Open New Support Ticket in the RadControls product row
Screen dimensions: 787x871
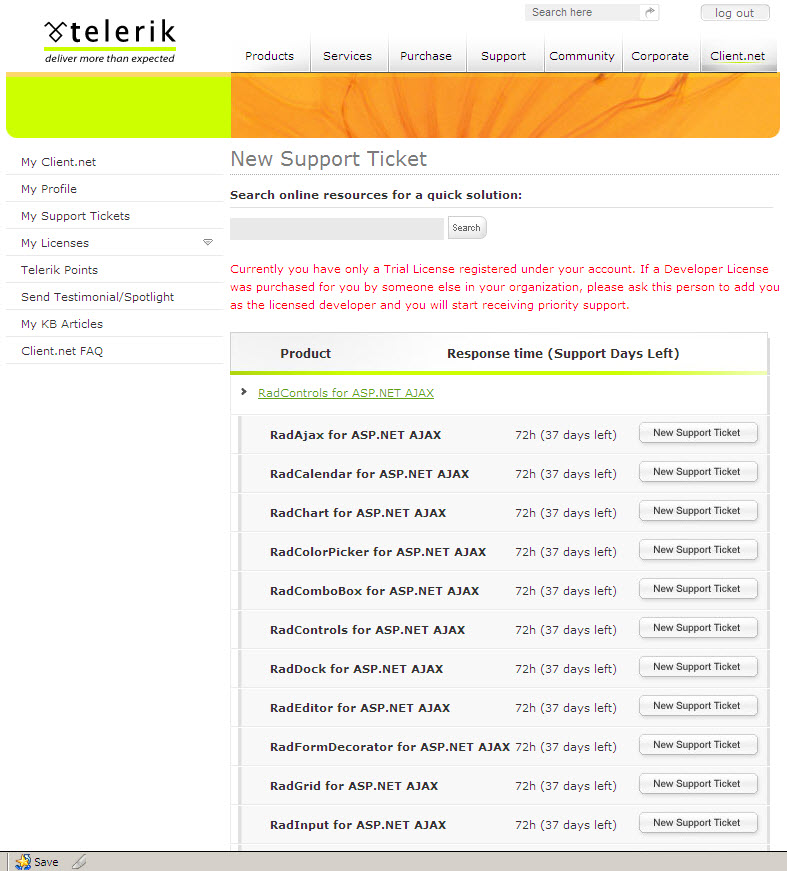(x=698, y=628)
